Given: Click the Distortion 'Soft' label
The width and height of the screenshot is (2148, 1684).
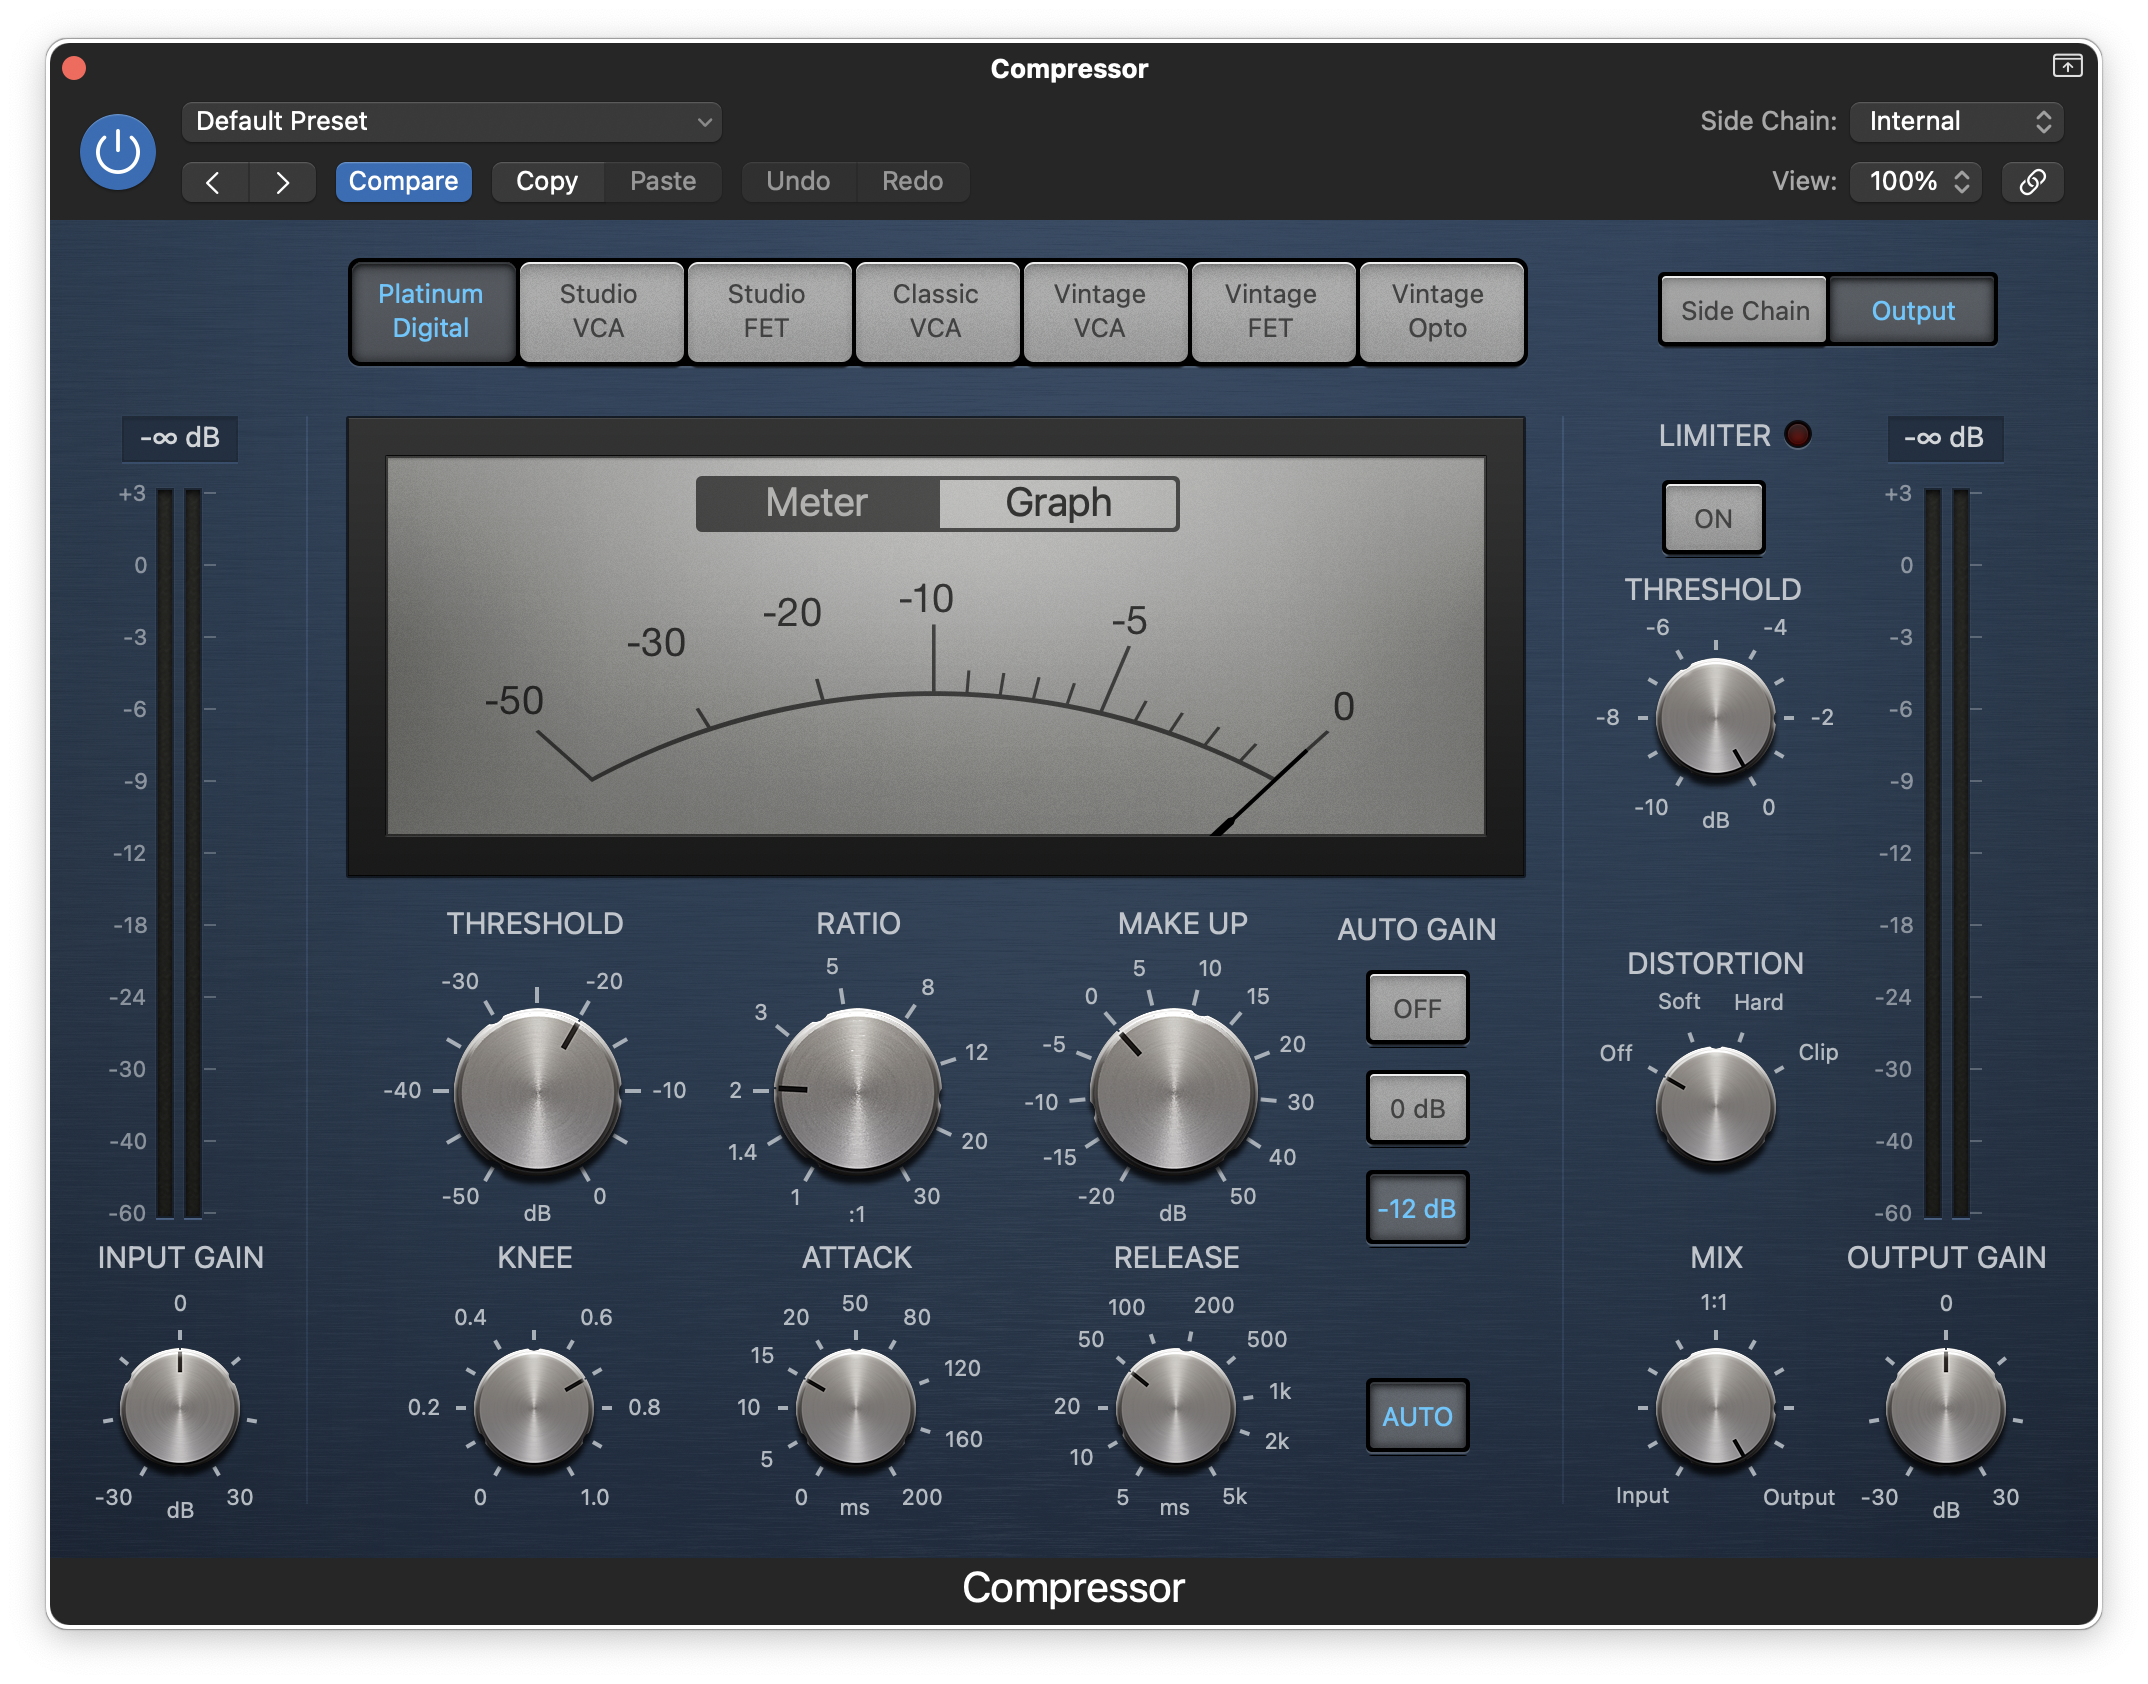Looking at the screenshot, I should coord(1679,1001).
